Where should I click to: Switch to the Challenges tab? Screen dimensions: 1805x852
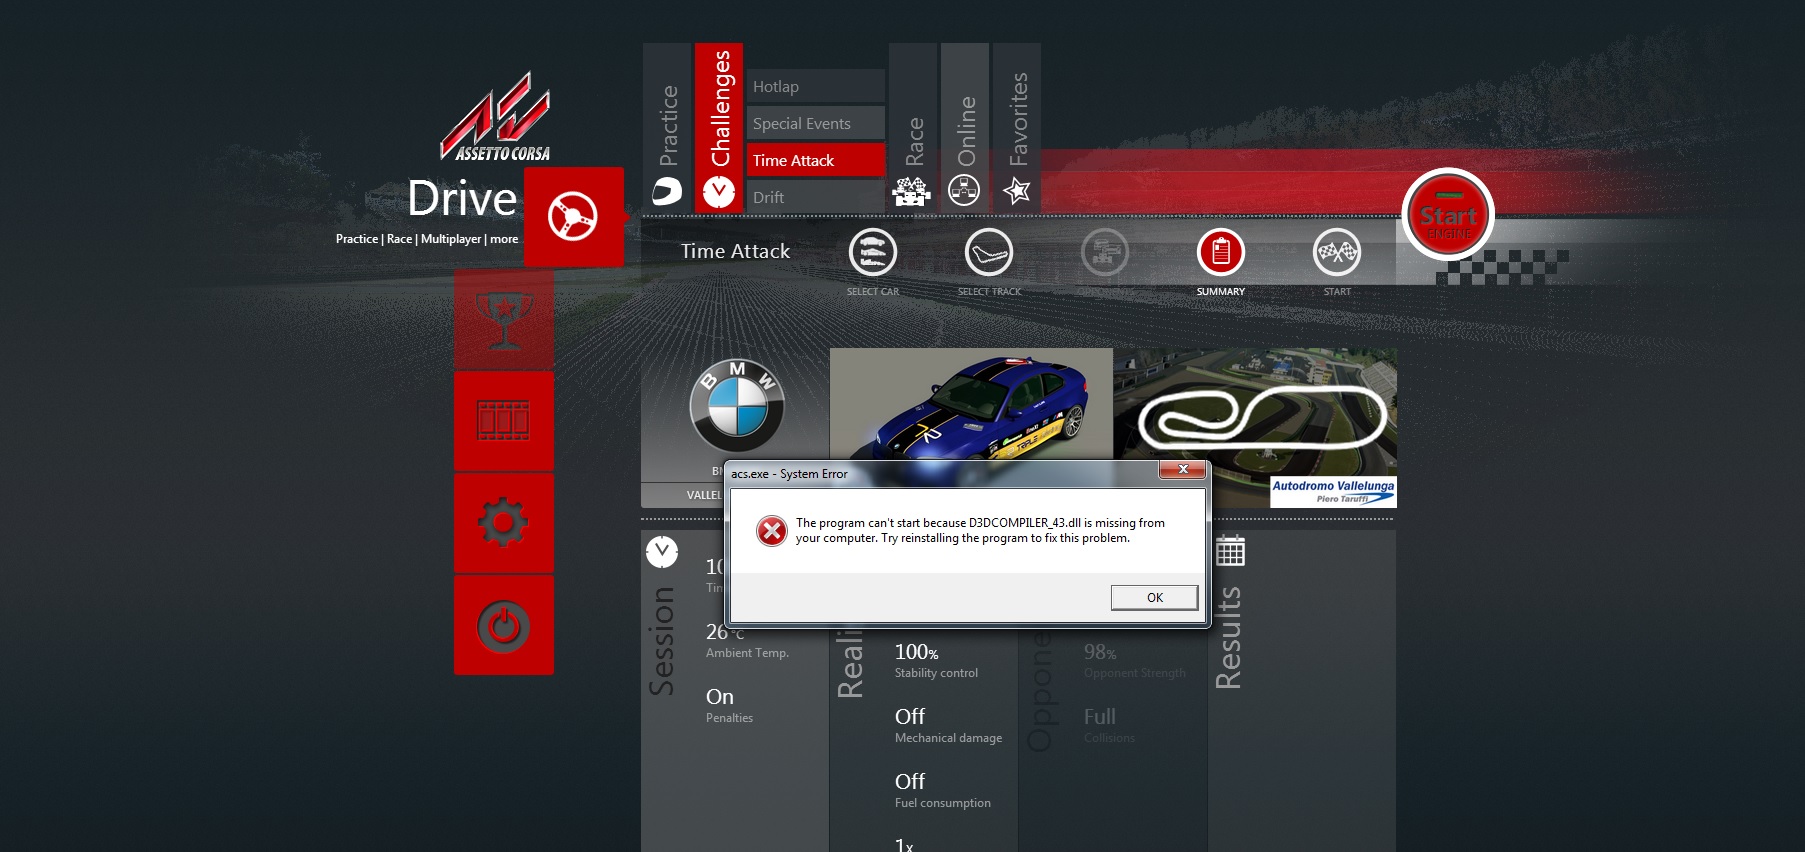click(x=719, y=128)
